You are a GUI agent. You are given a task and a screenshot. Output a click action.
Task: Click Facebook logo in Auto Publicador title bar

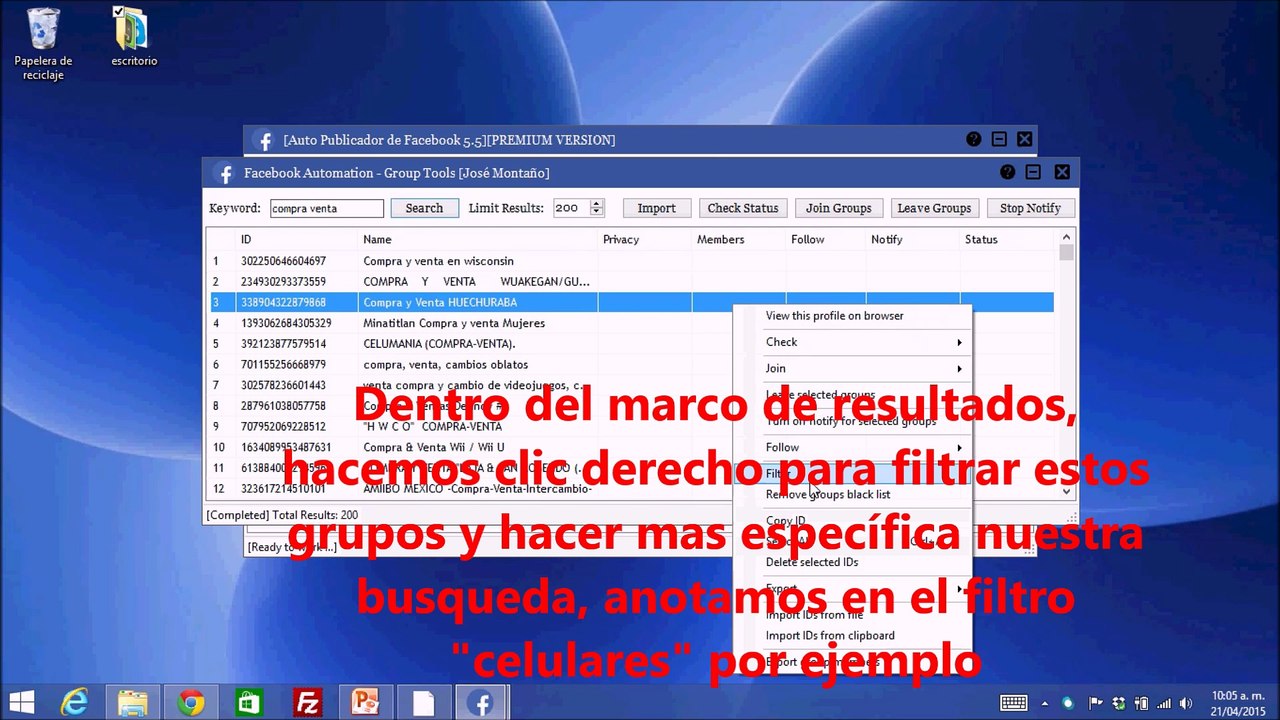264,140
